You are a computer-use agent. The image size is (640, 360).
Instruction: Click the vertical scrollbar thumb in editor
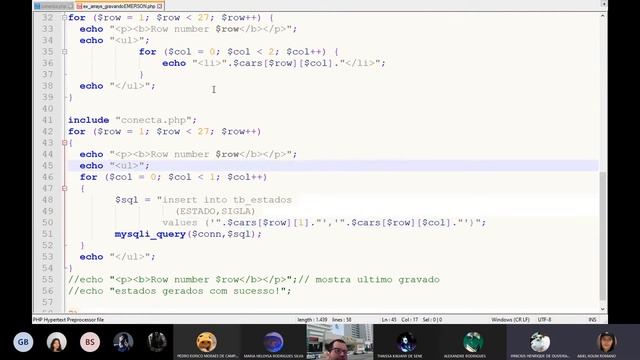coord(603,236)
